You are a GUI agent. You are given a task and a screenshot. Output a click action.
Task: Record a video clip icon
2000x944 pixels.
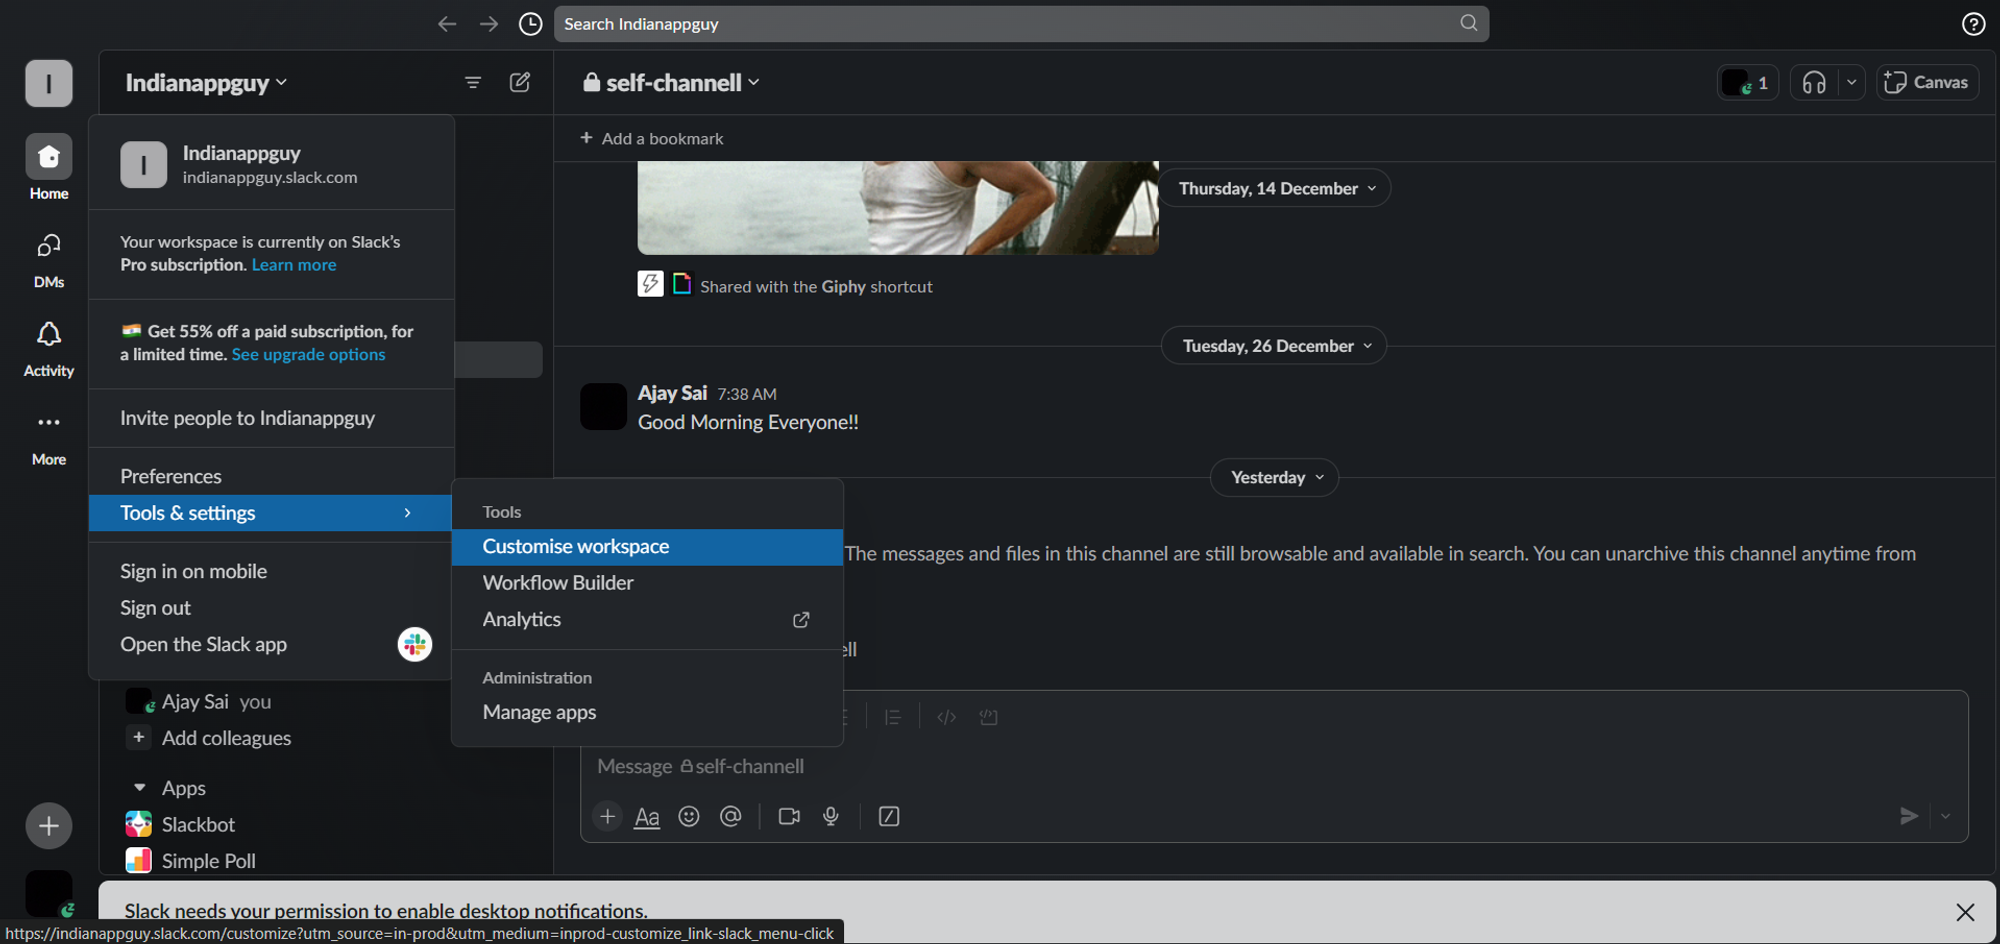coord(789,816)
